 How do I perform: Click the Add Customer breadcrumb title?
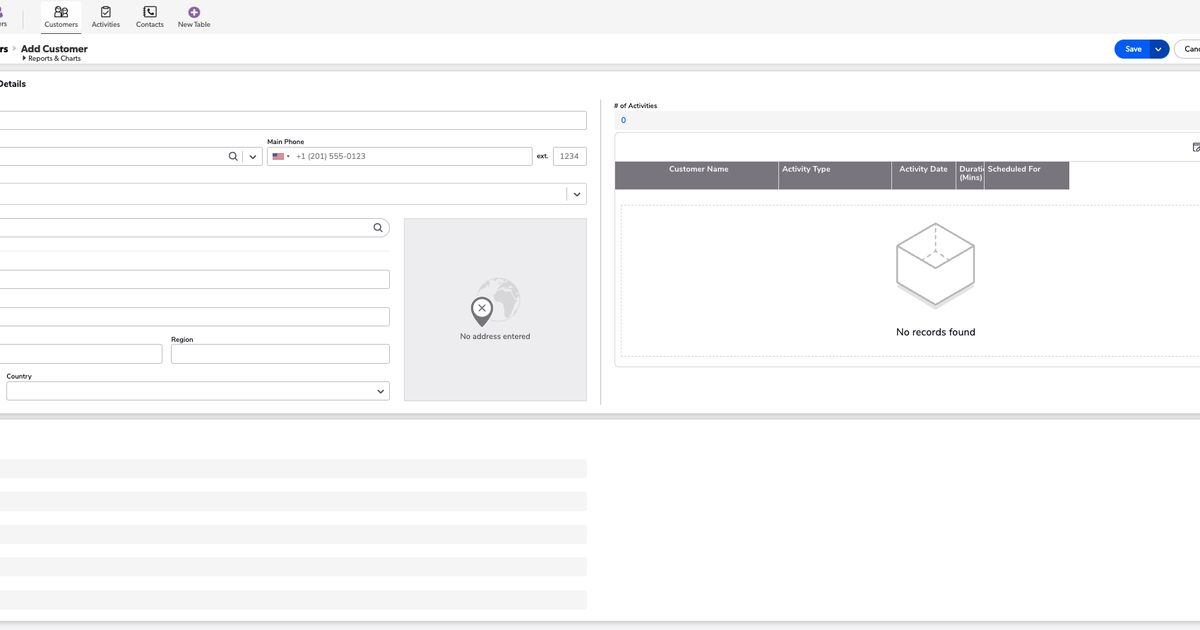click(x=54, y=49)
